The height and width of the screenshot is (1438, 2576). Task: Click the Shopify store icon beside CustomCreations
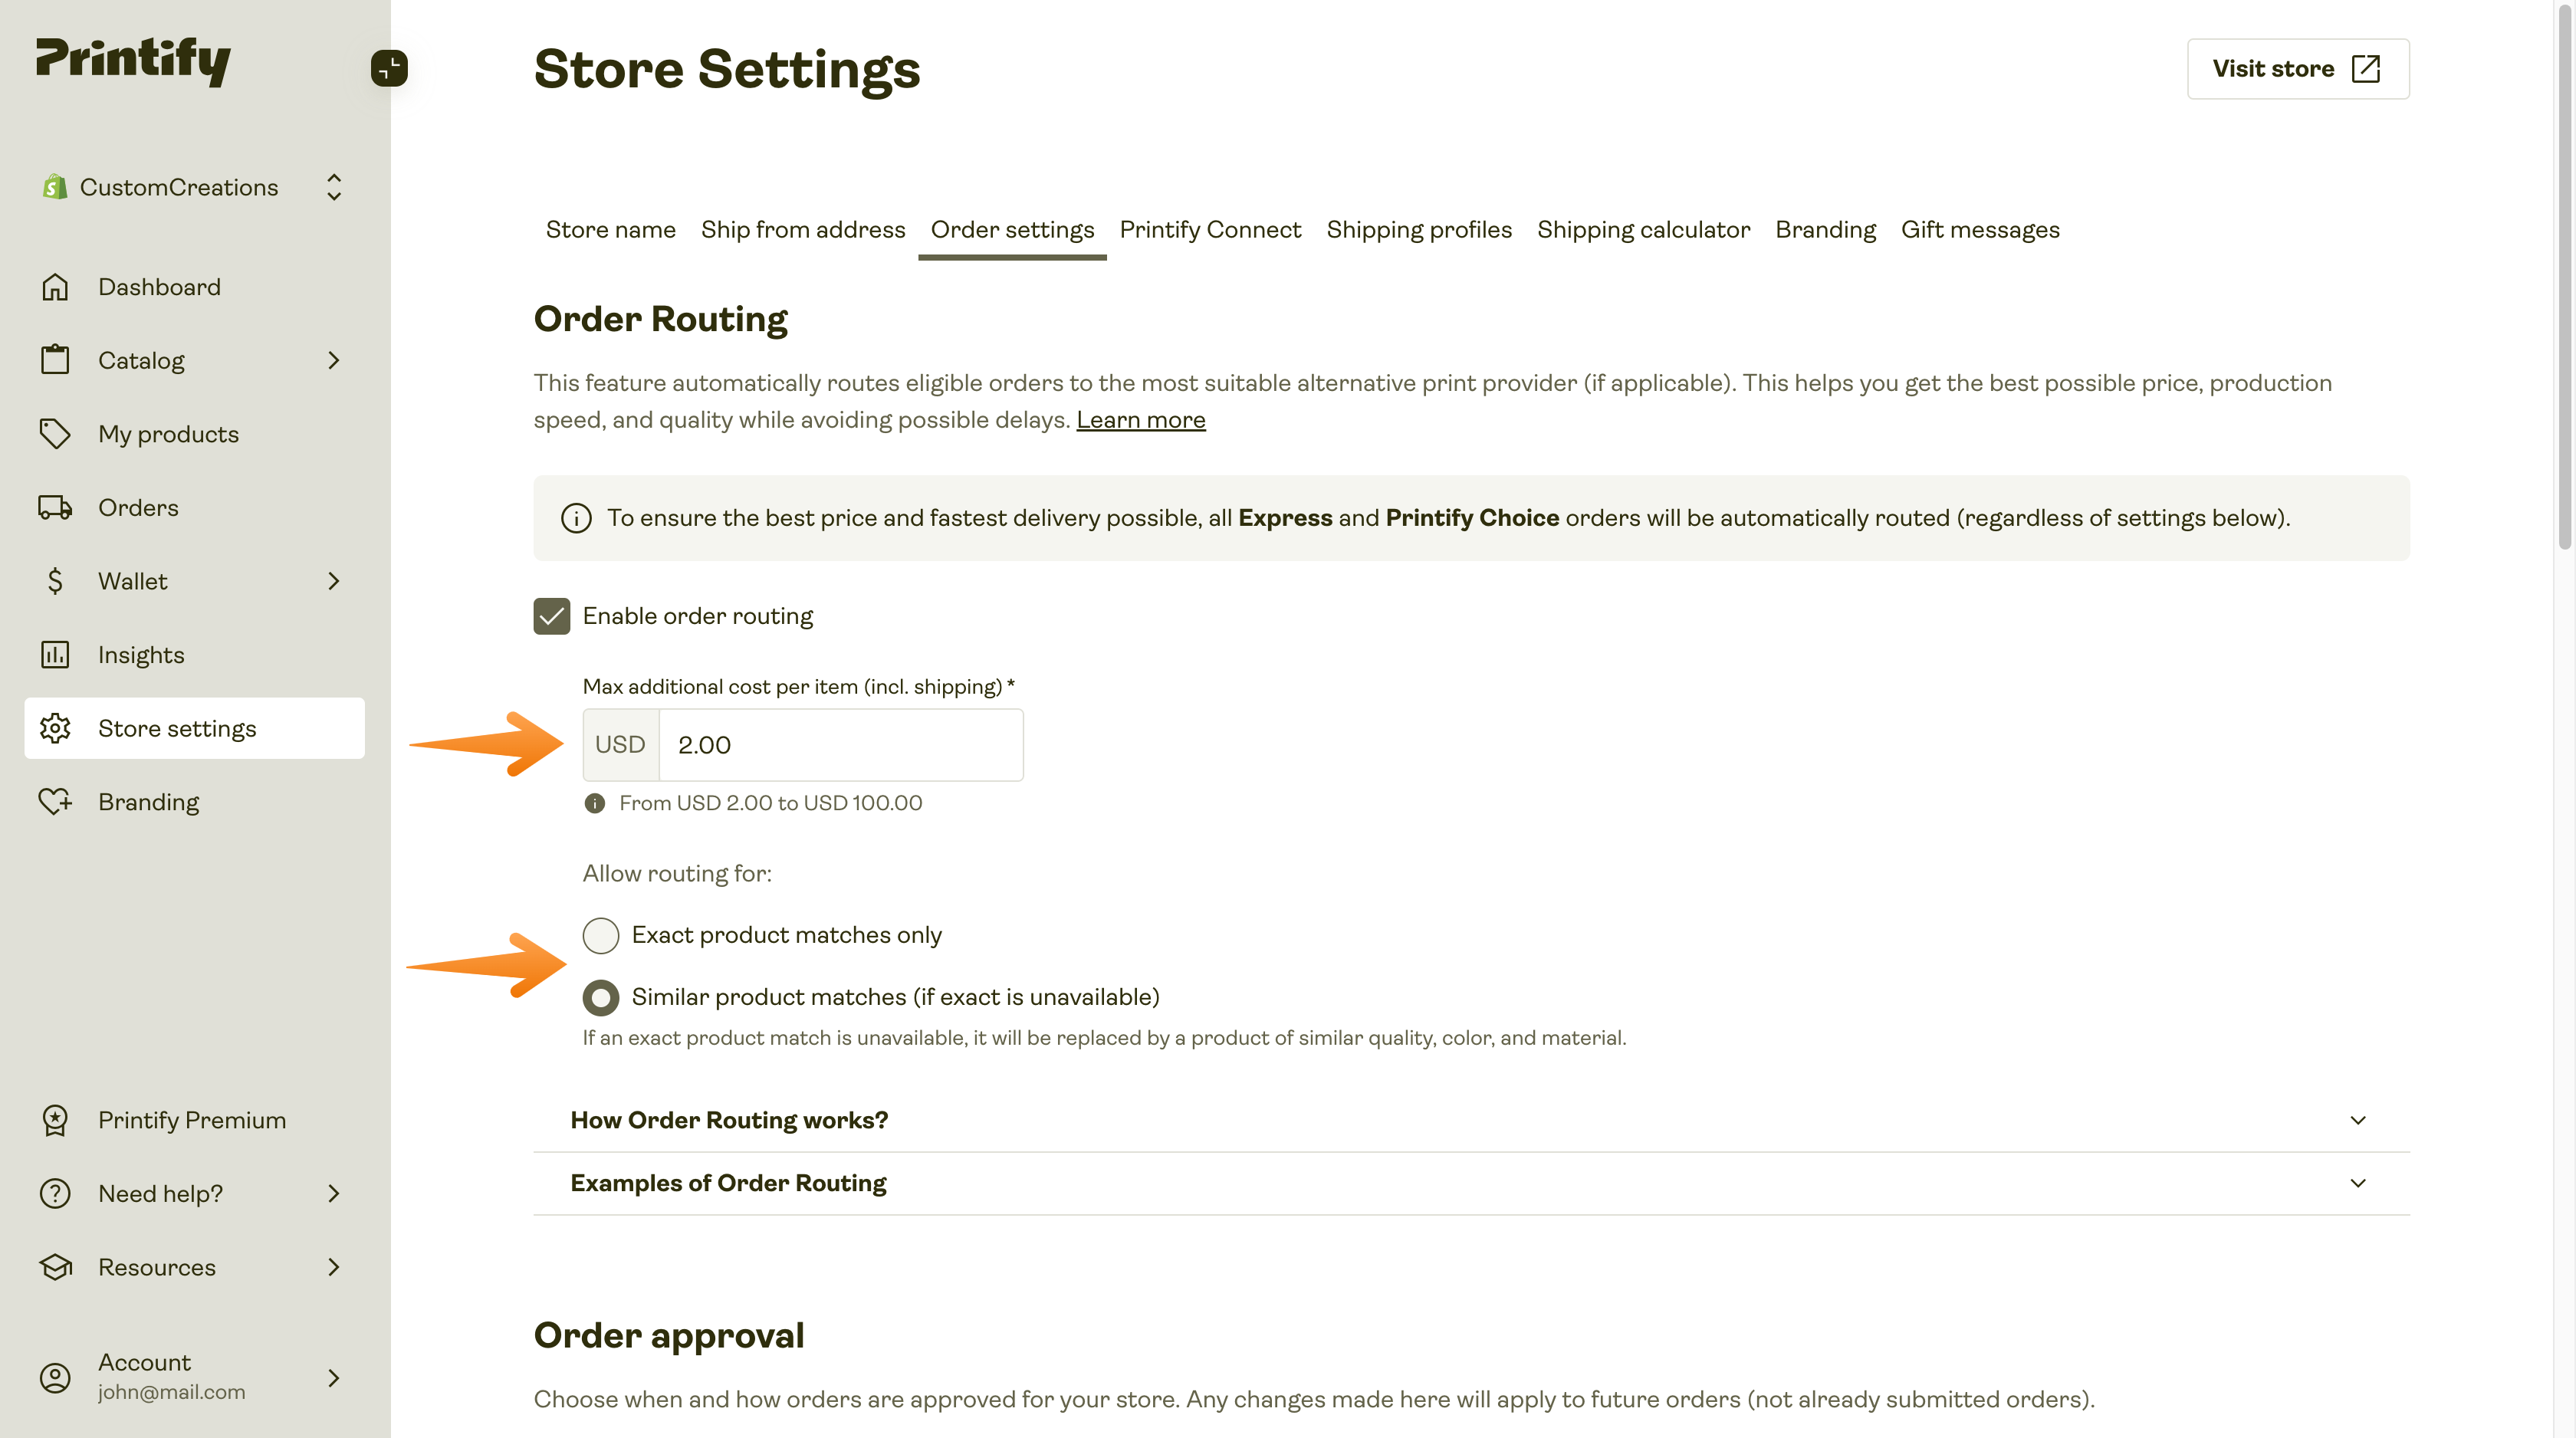[x=55, y=187]
